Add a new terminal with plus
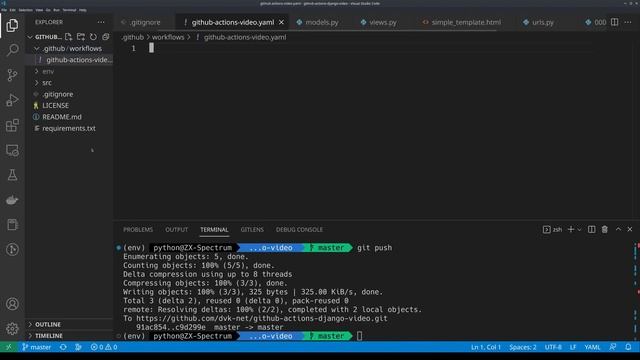This screenshot has height=360, width=640. 571,229
